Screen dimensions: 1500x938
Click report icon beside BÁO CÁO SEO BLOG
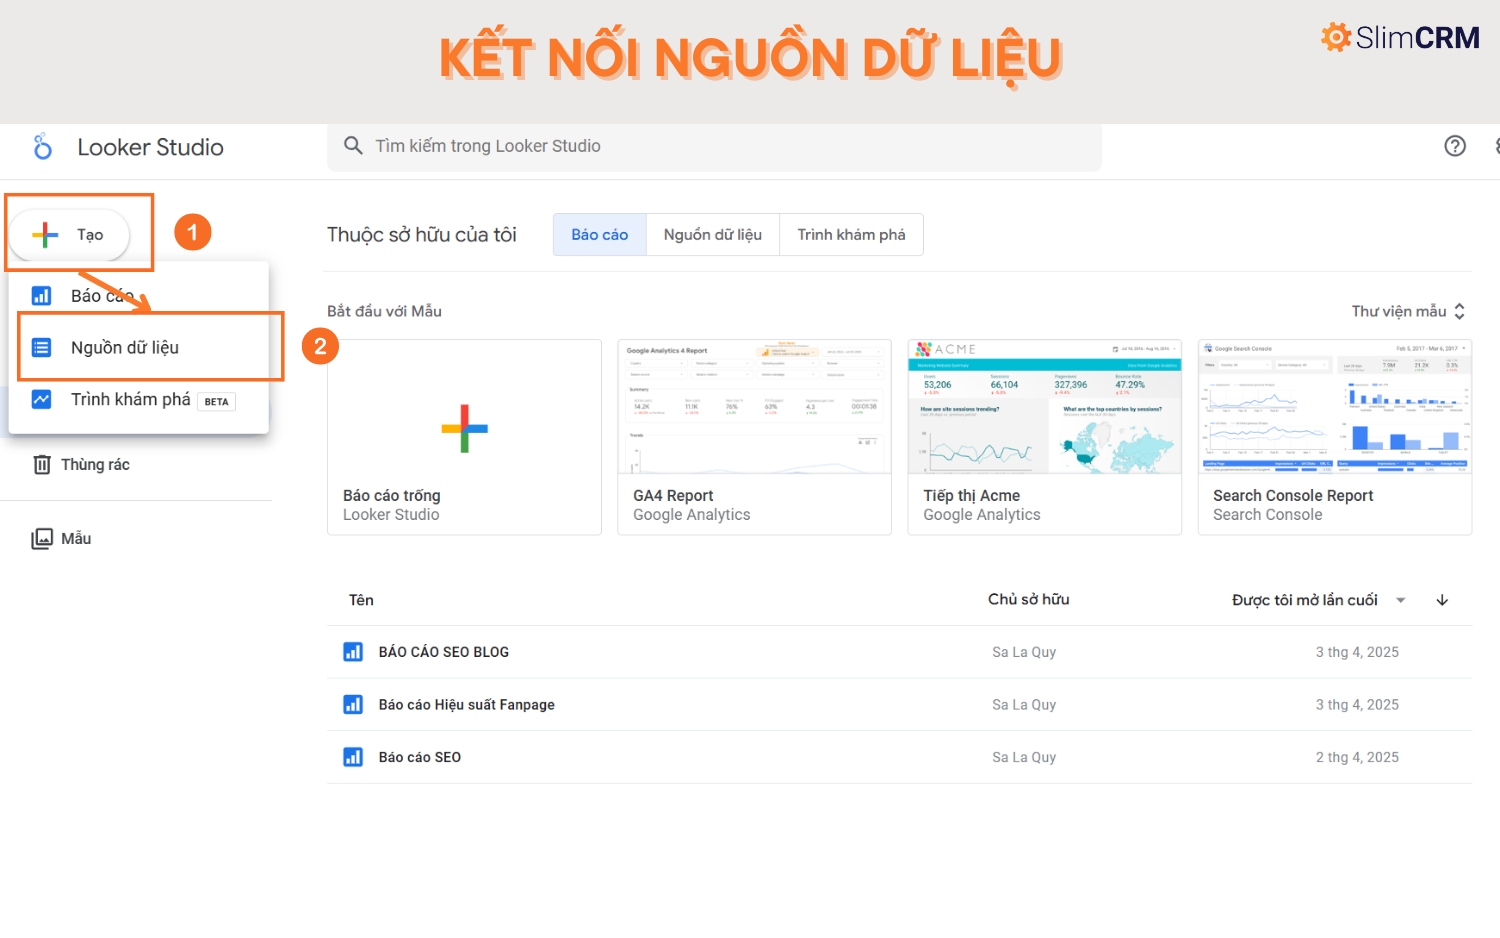click(x=353, y=652)
